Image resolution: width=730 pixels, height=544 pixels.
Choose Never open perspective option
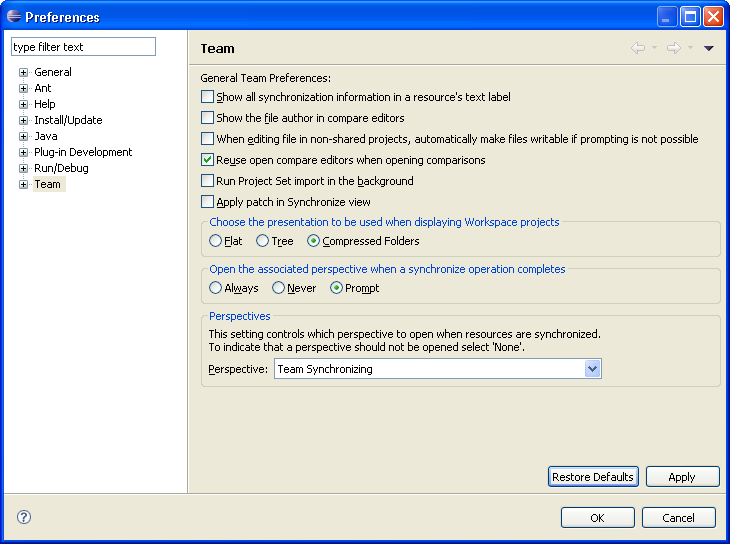[278, 288]
